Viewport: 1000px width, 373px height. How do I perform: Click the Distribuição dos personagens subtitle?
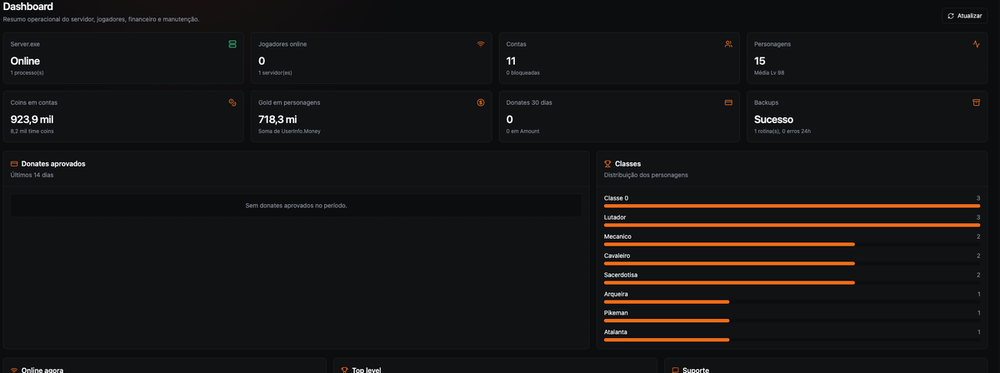[646, 175]
